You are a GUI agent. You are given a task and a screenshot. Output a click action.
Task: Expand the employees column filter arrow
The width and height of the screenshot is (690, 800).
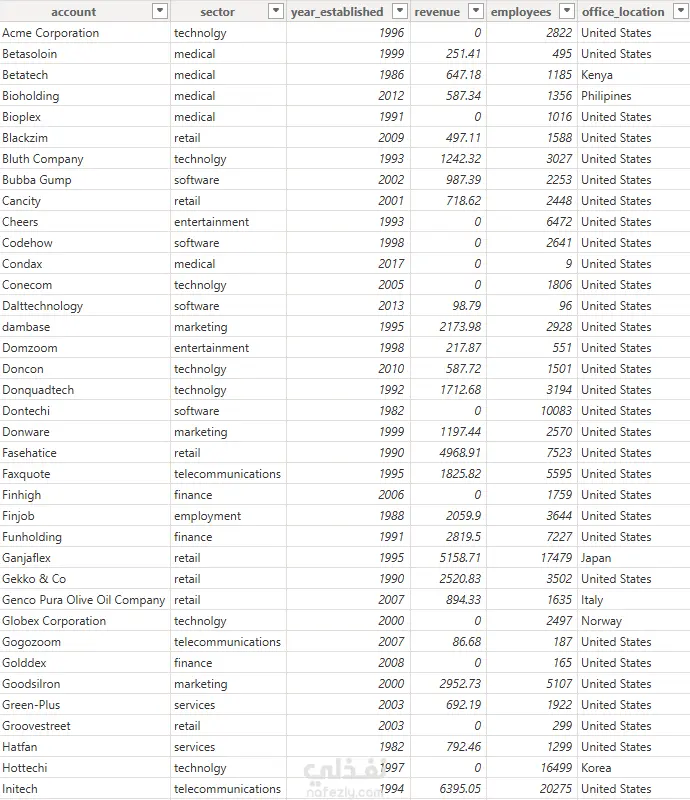(x=567, y=11)
